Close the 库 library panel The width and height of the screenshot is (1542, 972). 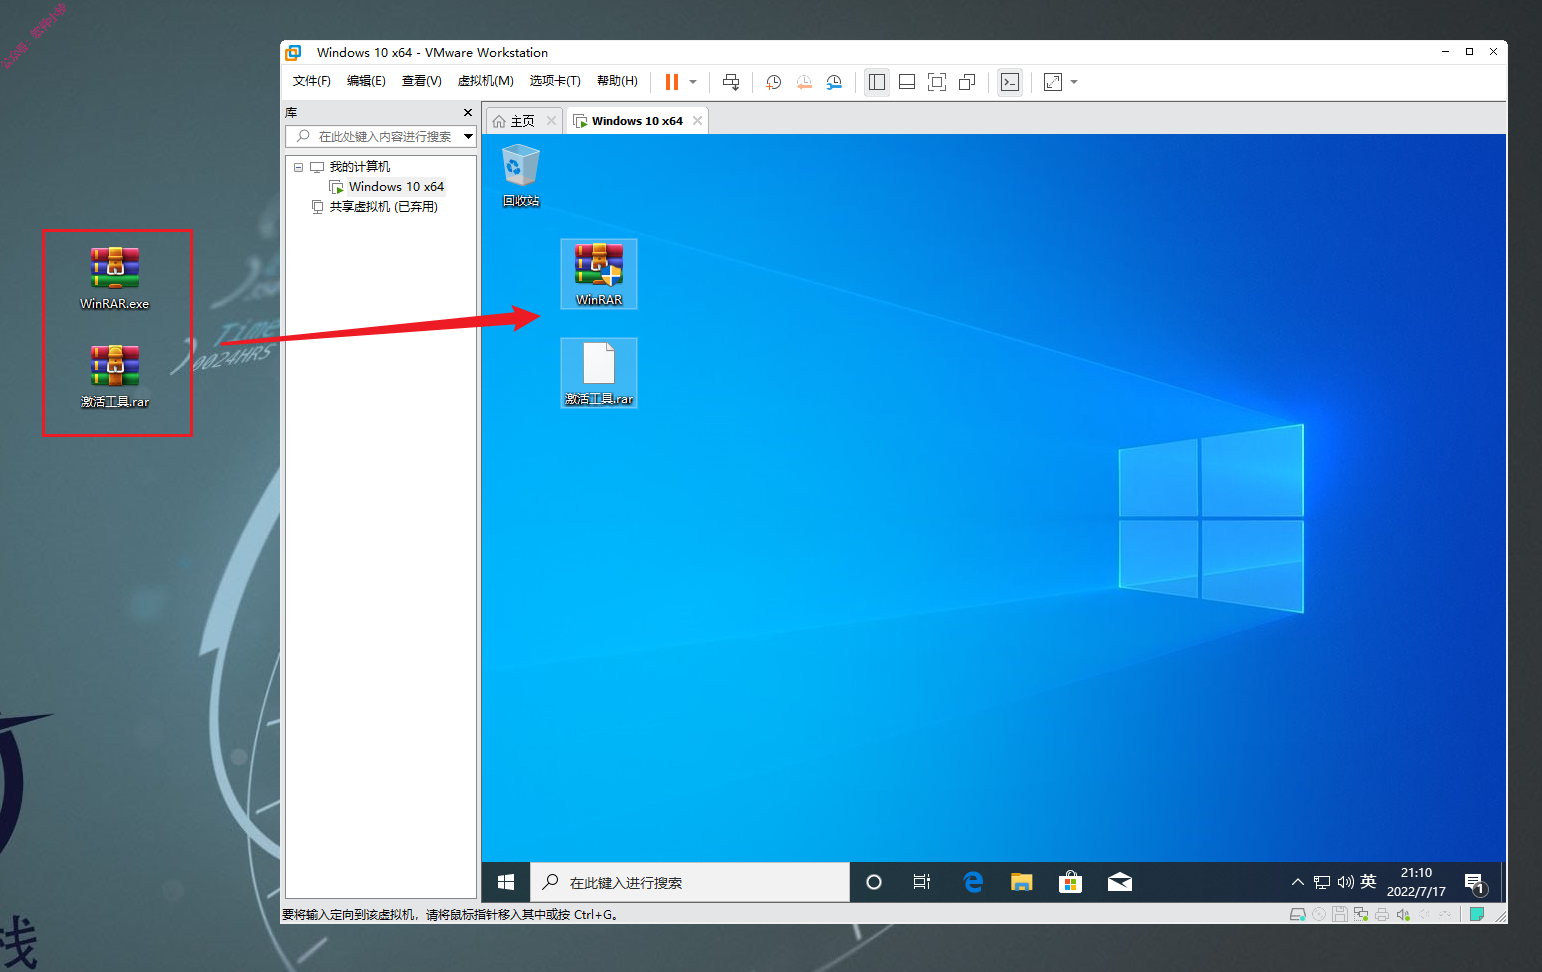coord(468,113)
